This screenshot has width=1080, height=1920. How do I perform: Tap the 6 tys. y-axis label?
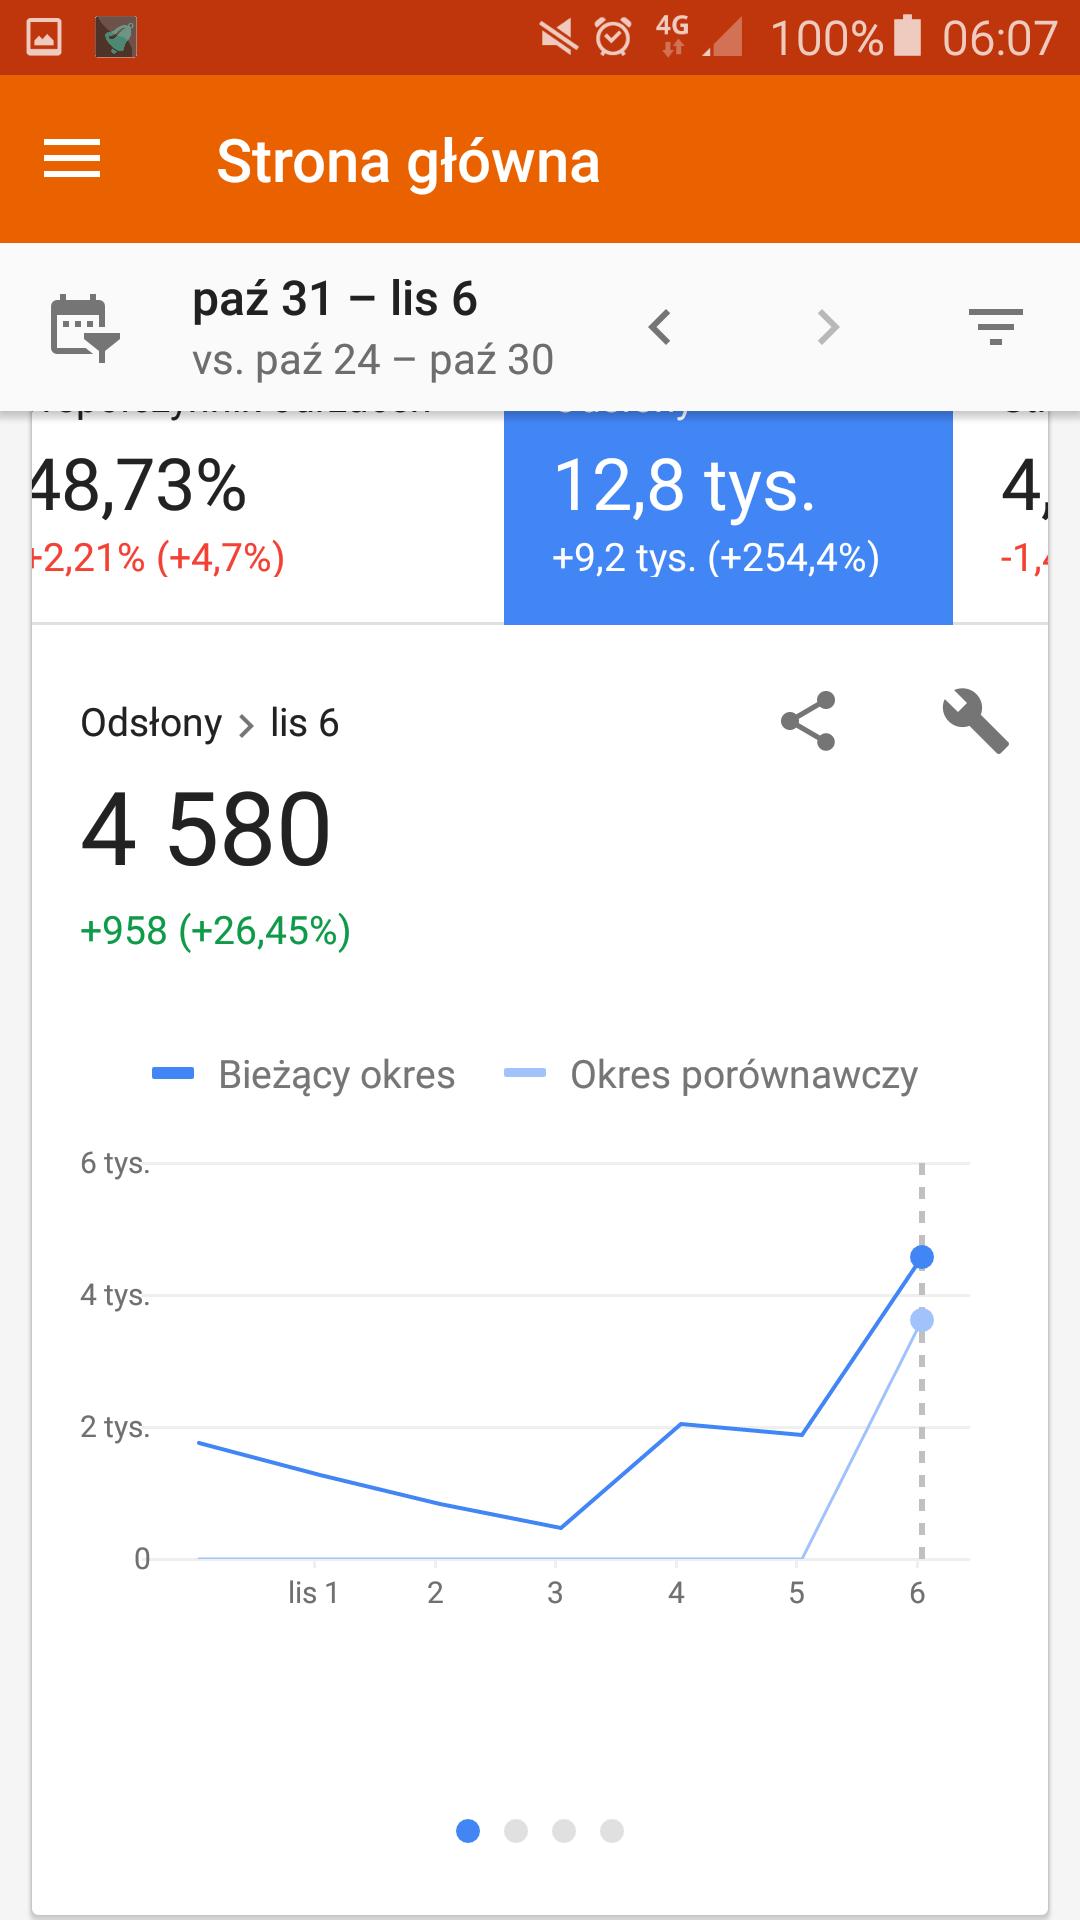click(115, 1163)
